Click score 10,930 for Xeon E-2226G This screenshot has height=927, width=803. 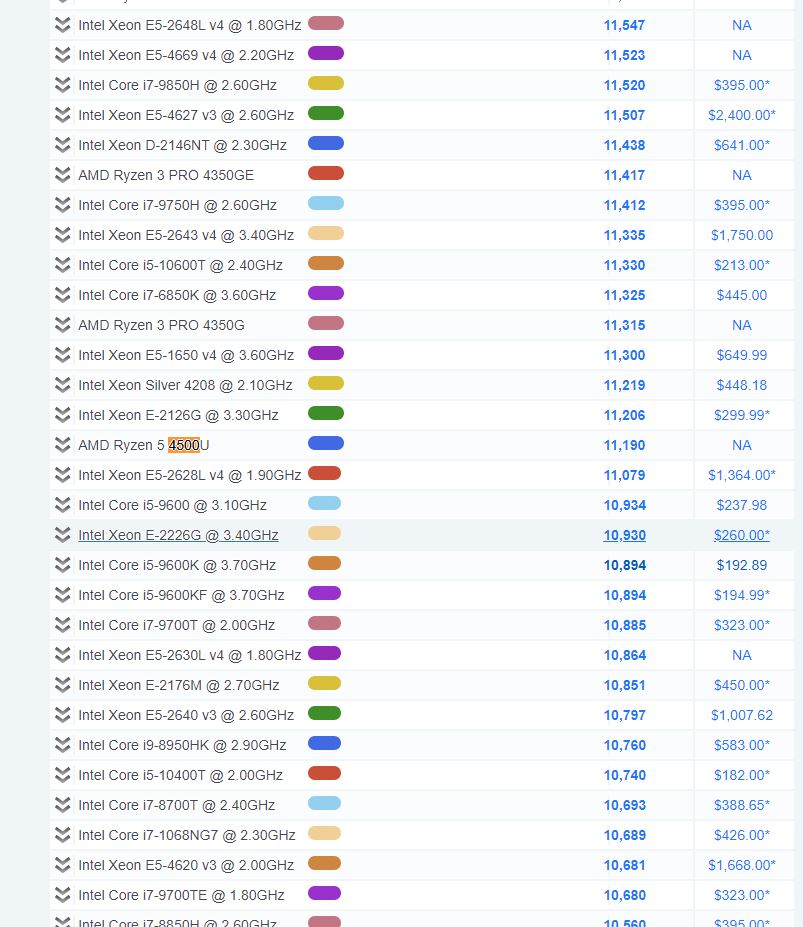[624, 535]
